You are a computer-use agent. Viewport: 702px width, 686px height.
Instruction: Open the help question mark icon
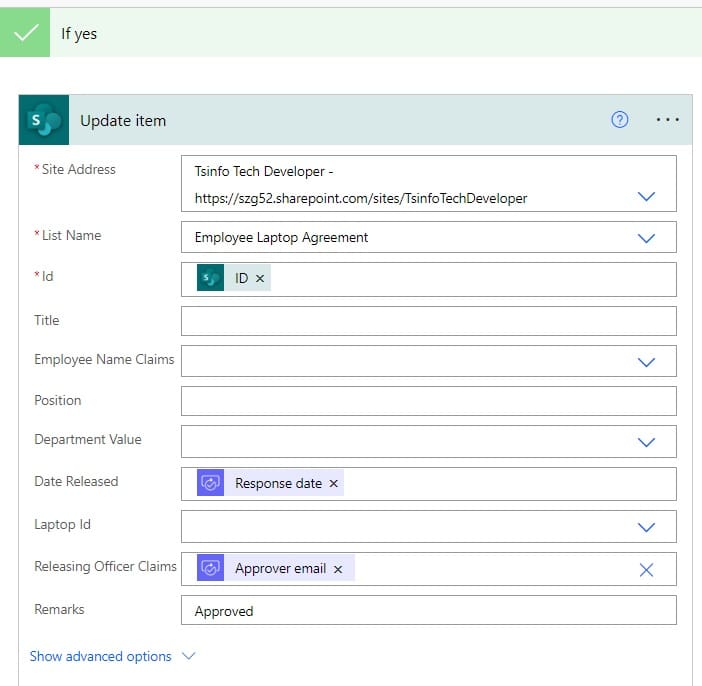(x=620, y=120)
